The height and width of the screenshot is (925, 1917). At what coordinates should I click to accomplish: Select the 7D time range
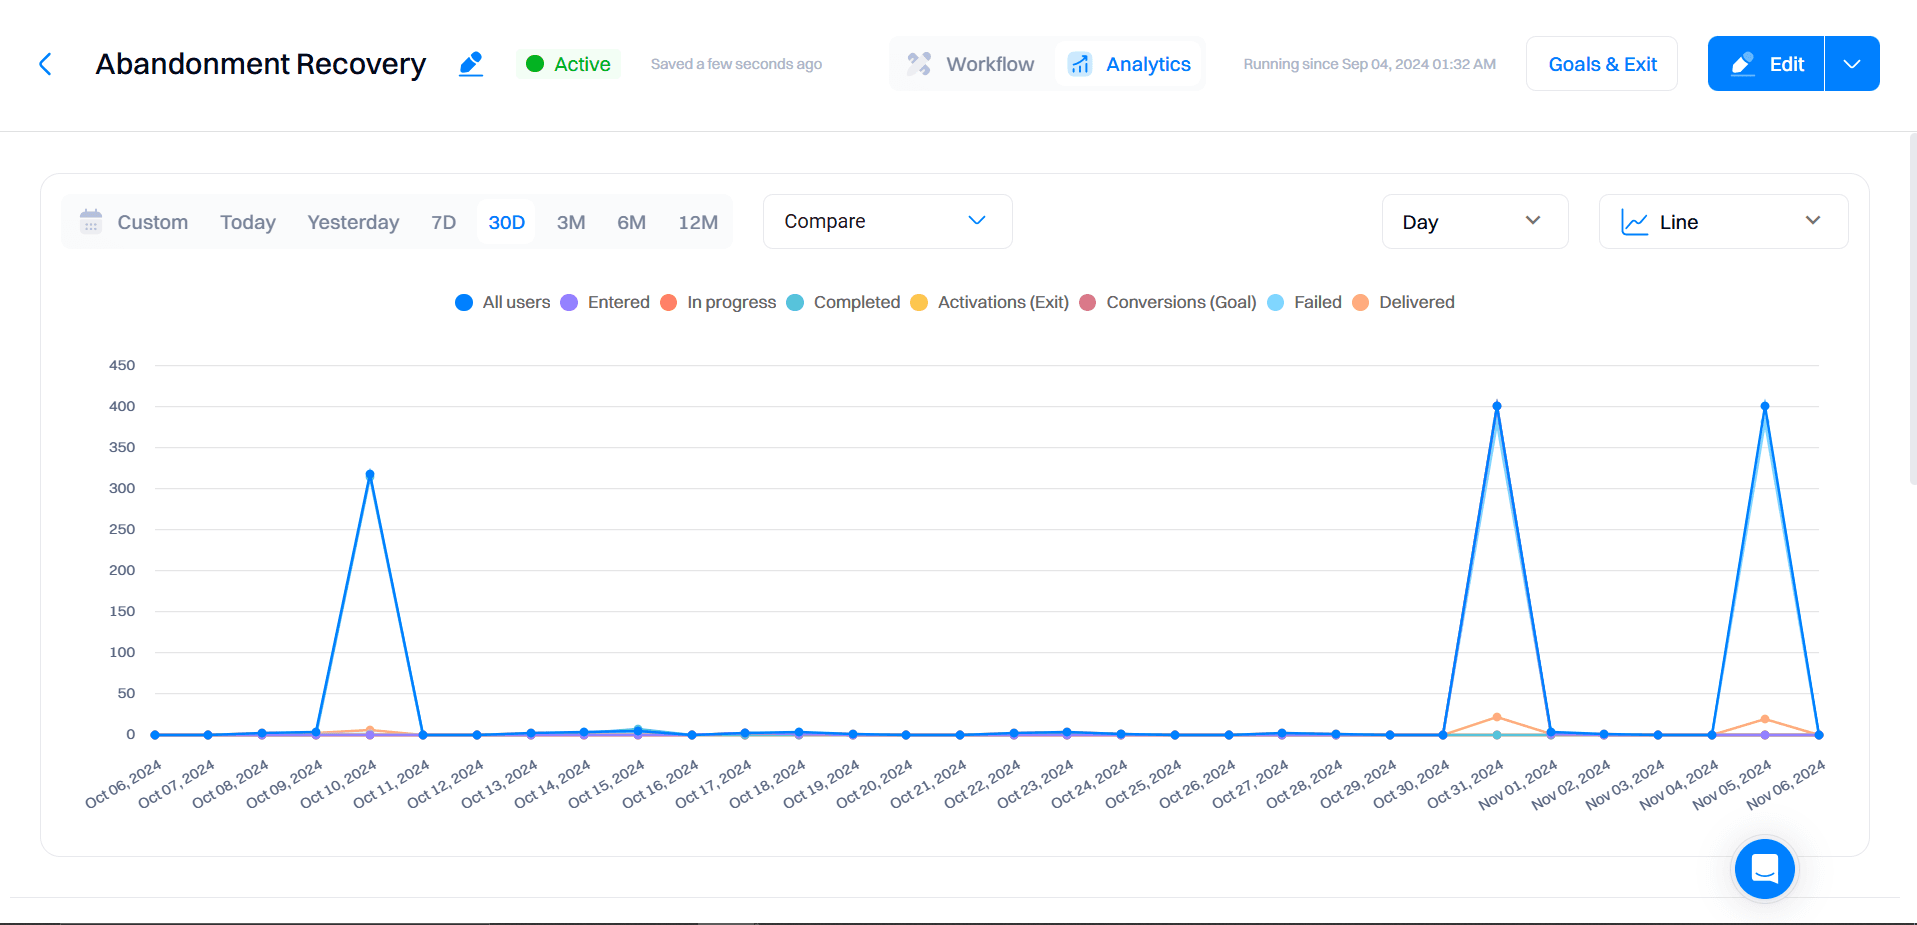click(443, 222)
